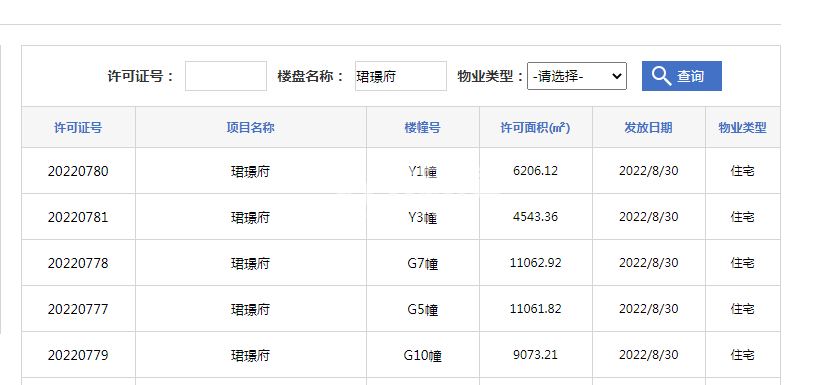Focus the 楼盘名称 input containing 珺璟府
The image size is (819, 385).
(401, 76)
